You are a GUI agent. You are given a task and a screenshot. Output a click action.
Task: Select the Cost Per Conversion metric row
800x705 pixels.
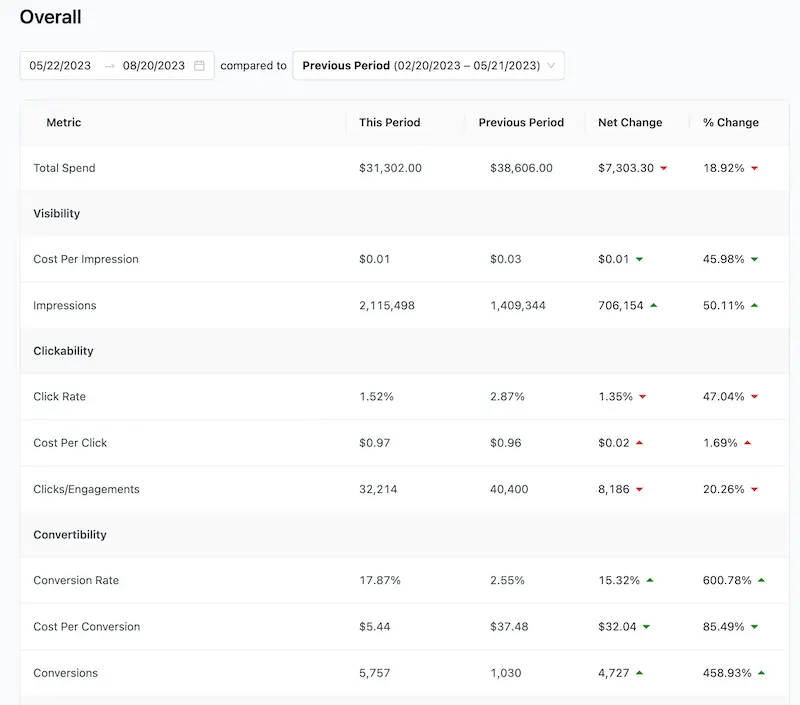(x=87, y=627)
